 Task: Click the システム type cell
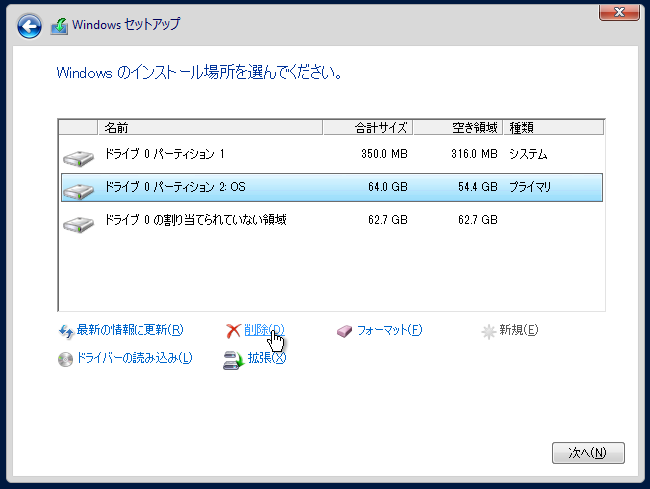coord(528,154)
